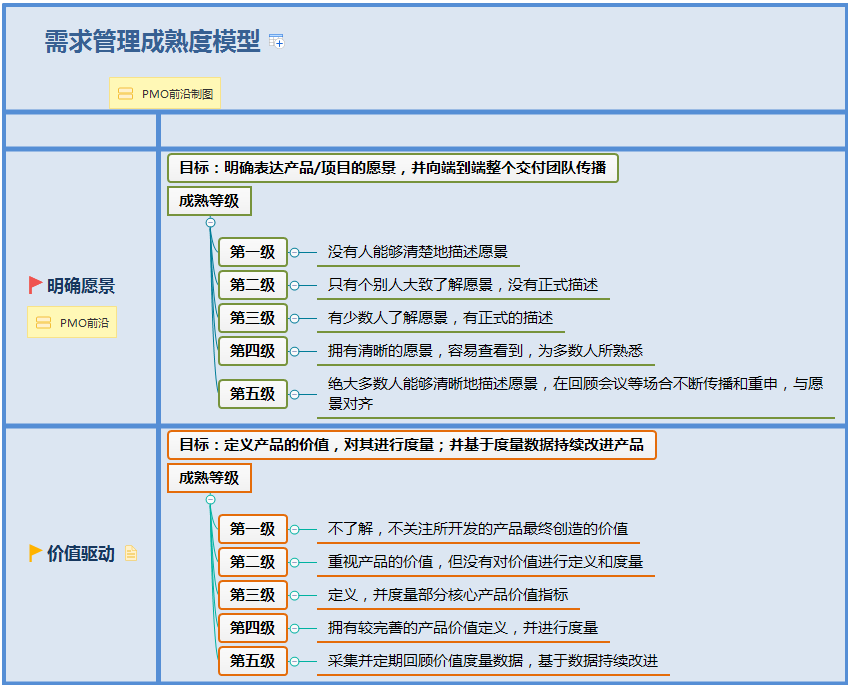
Task: Select text 只有个别人大致了解愿景，没有正式描述
Action: [x=463, y=285]
